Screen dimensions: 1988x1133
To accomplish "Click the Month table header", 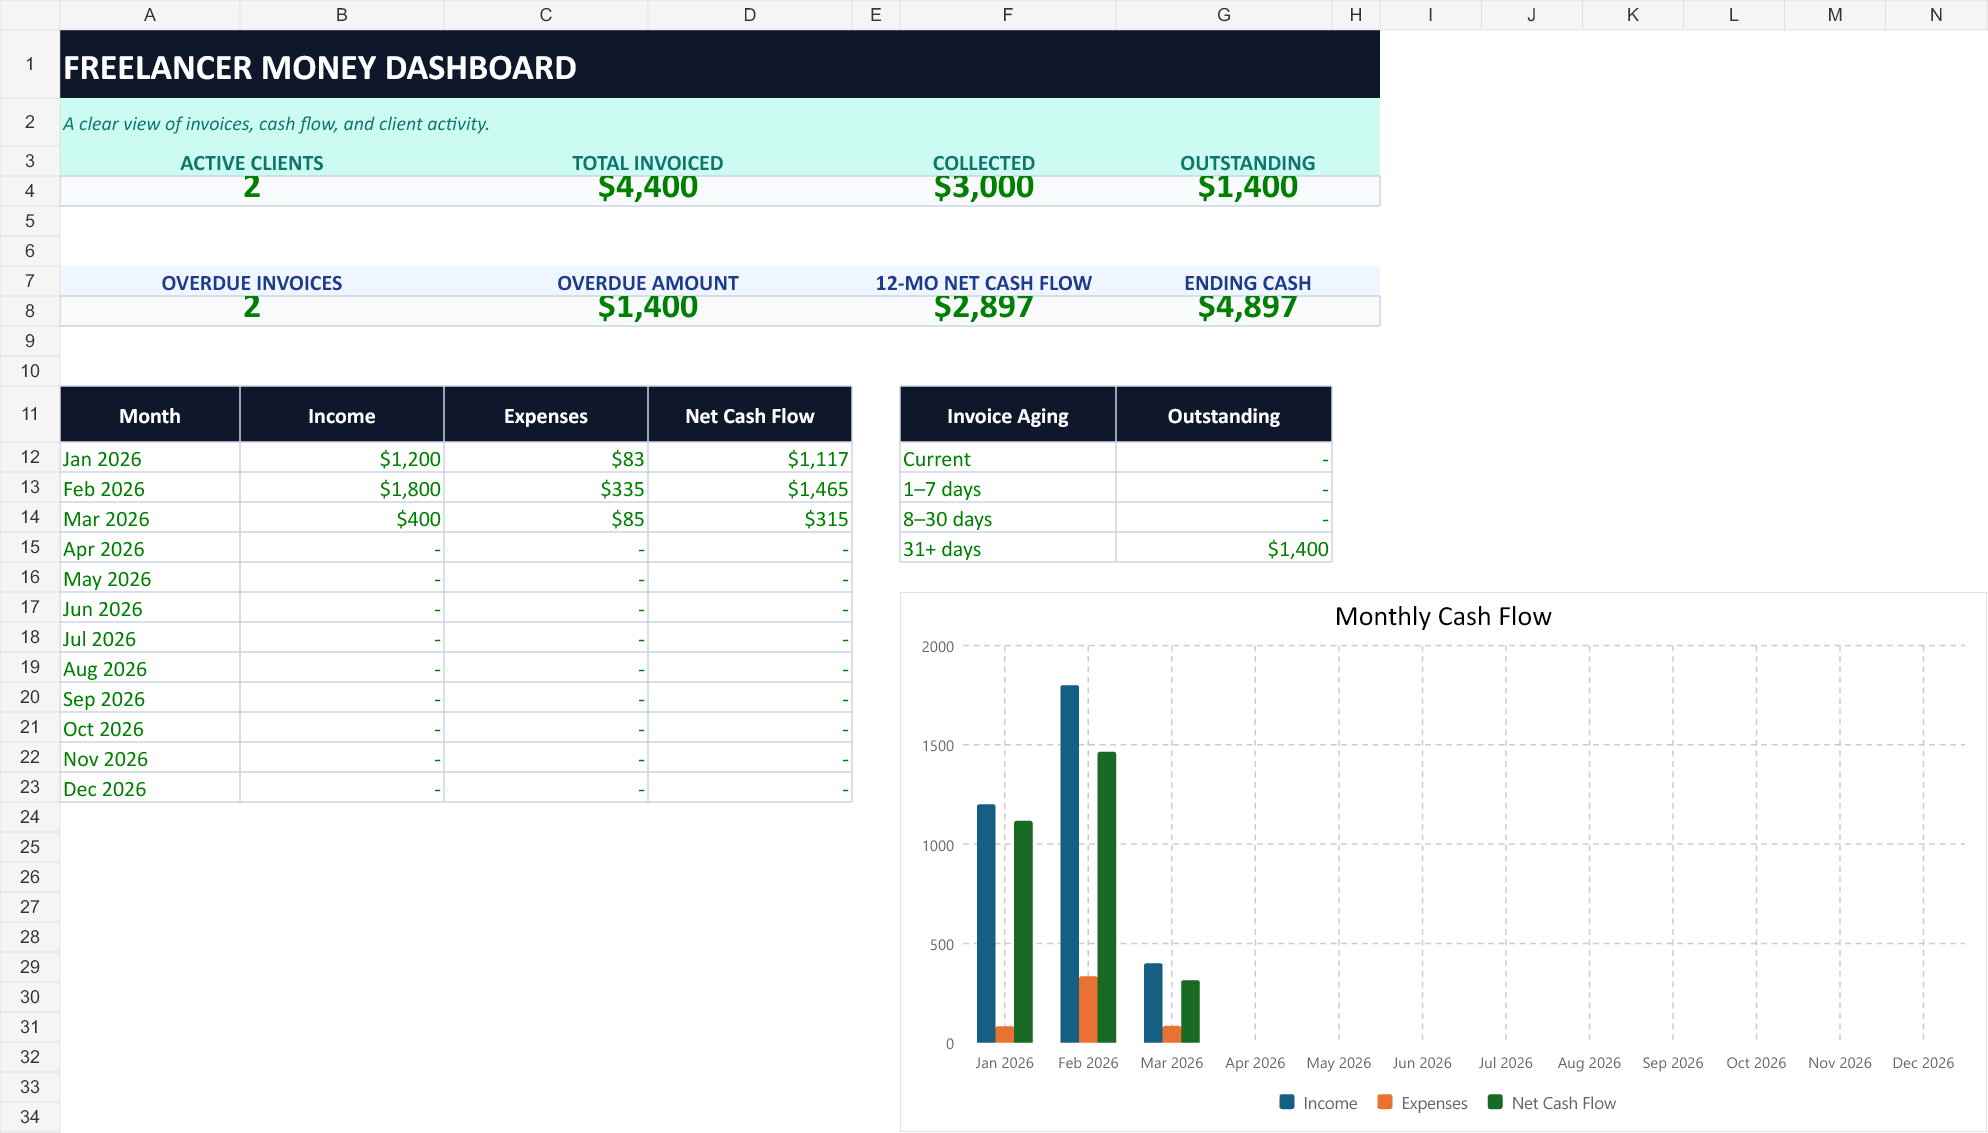I will [150, 415].
